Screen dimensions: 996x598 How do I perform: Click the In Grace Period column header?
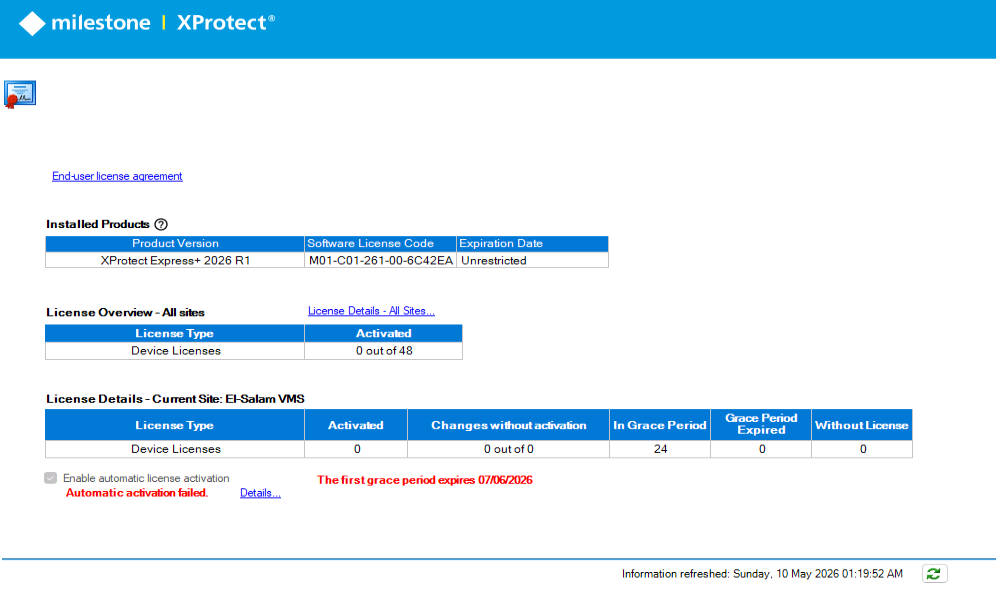659,425
